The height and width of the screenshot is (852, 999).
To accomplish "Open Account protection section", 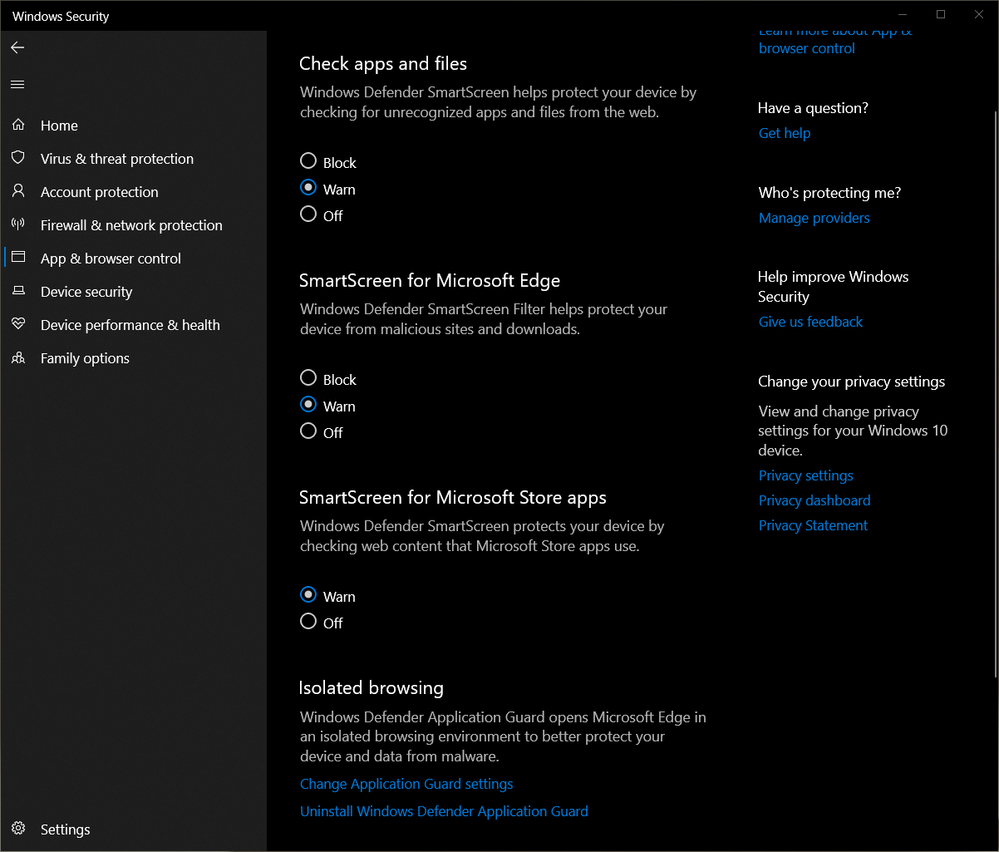I will tap(99, 192).
